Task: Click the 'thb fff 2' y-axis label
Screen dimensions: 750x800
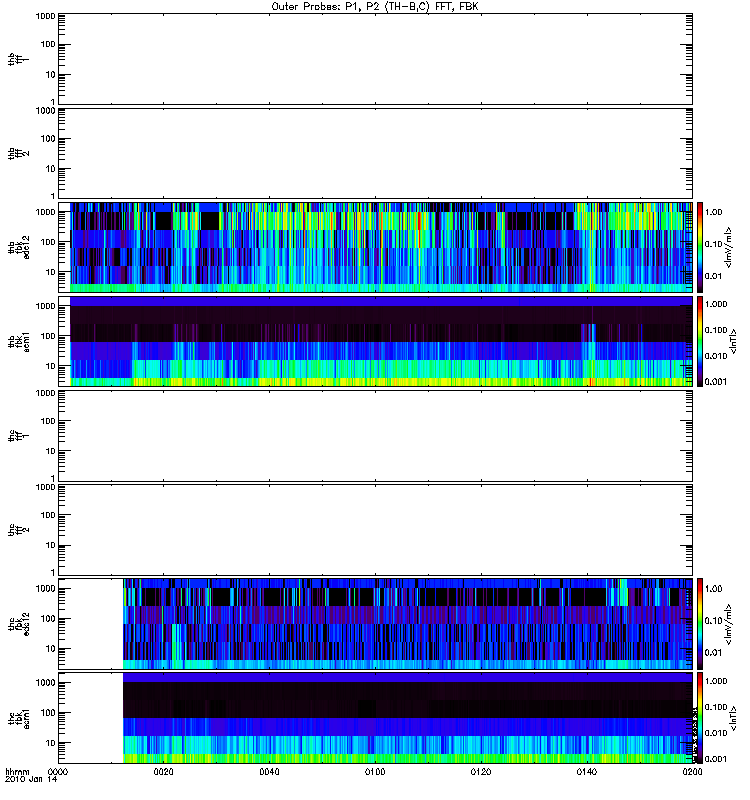Action: point(18,154)
